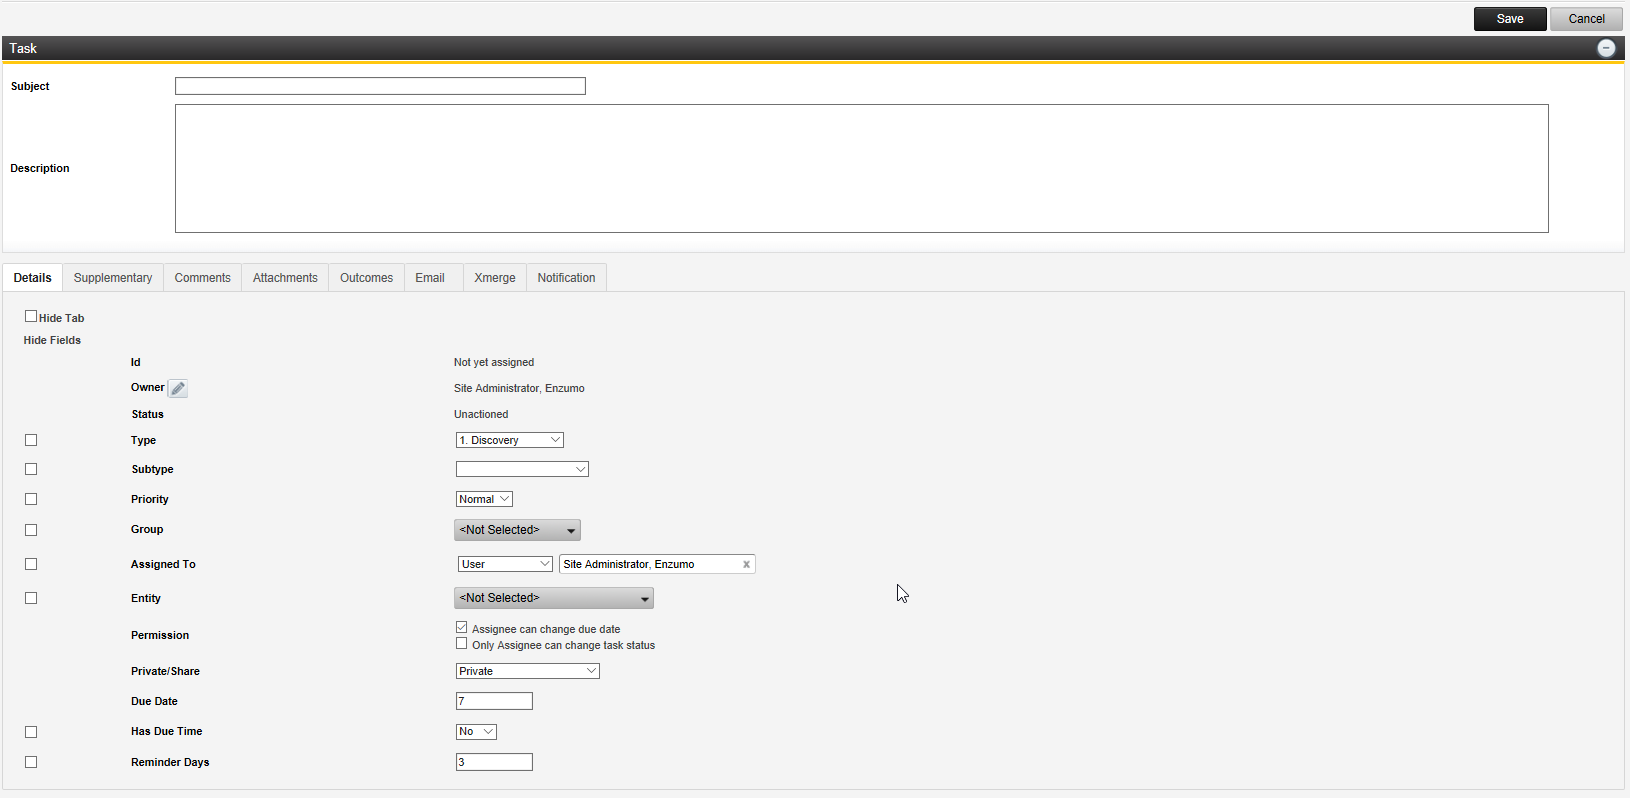Collapse the Task panel with minus icon
The height and width of the screenshot is (798, 1630).
click(1606, 48)
